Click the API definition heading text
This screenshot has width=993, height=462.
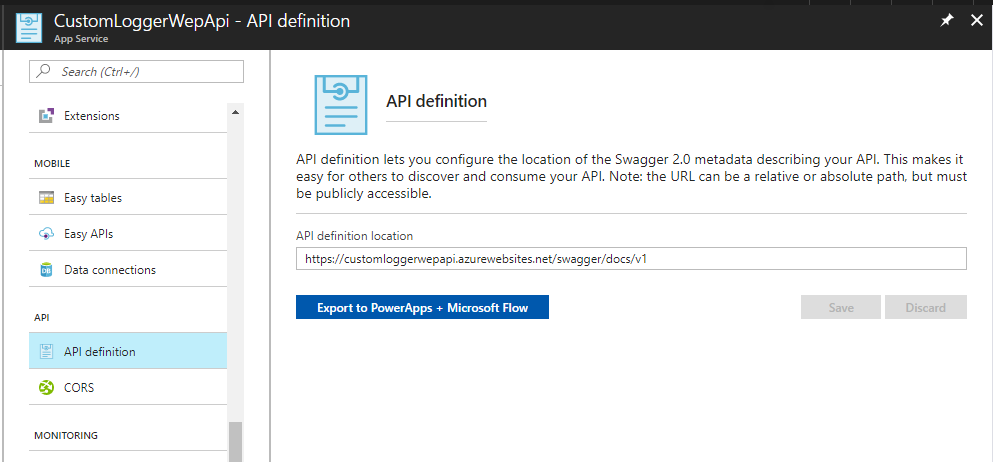point(436,101)
